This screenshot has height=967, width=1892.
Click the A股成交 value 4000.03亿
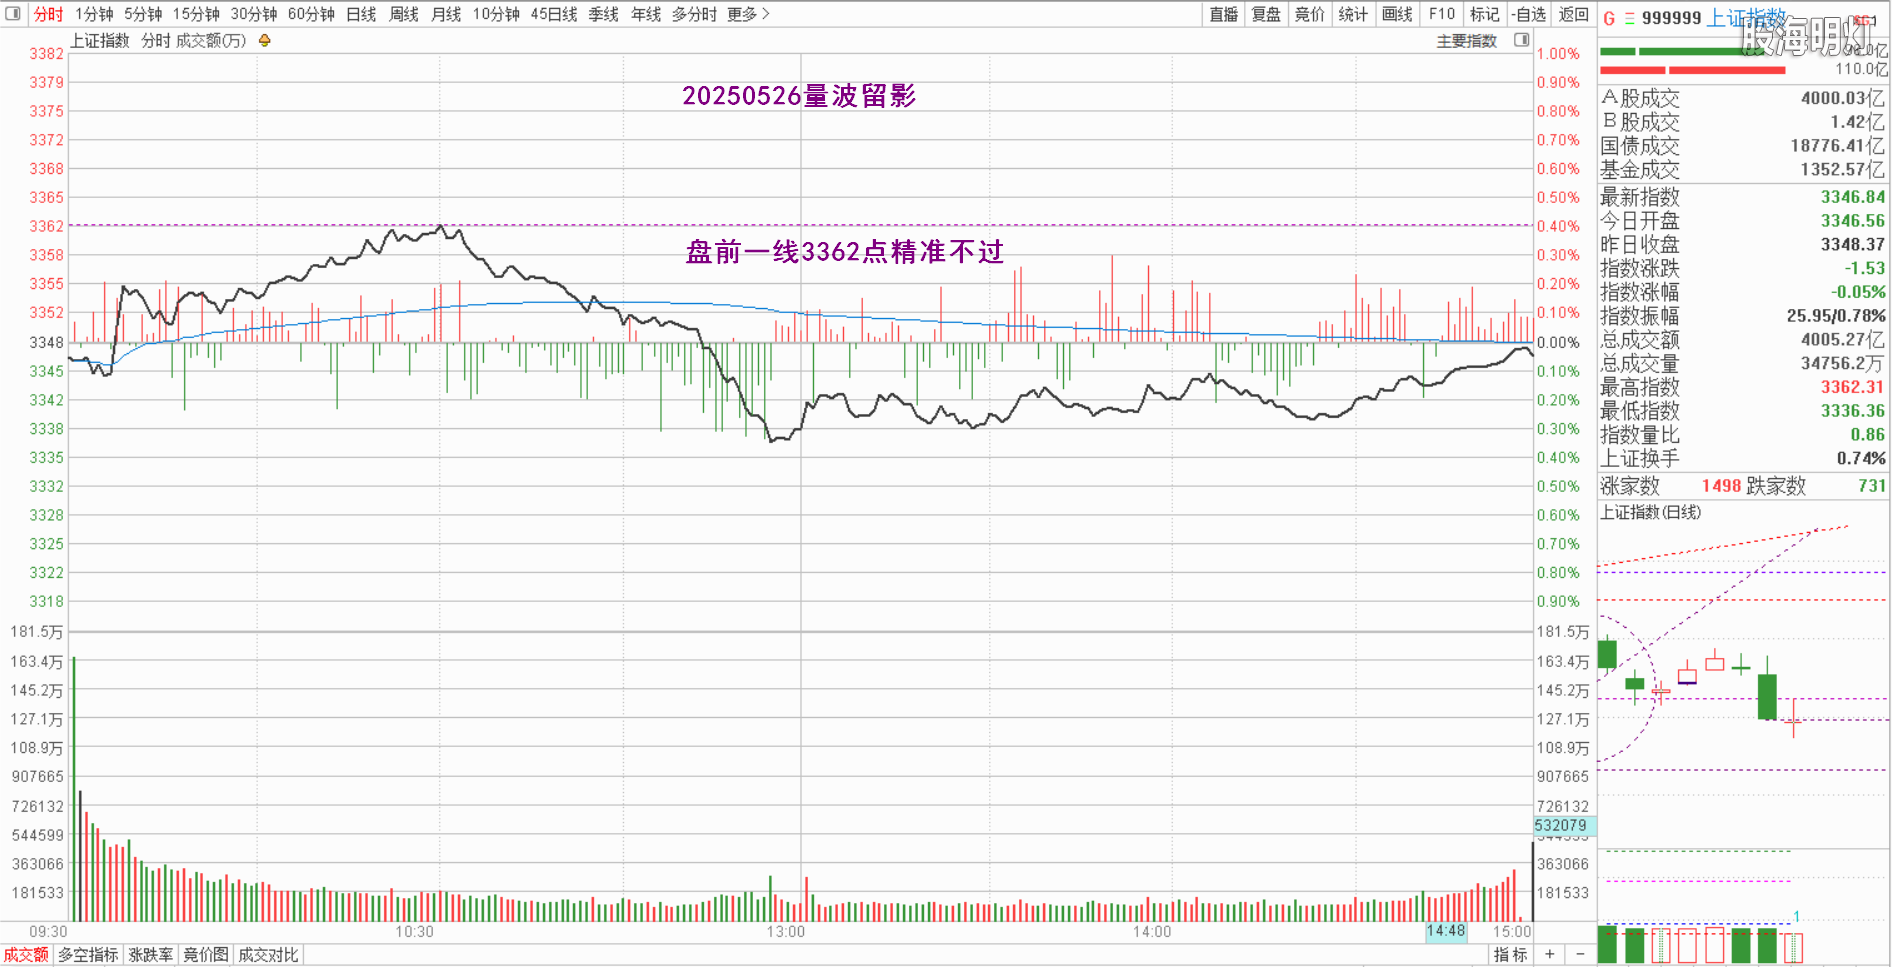pyautogui.click(x=1843, y=98)
